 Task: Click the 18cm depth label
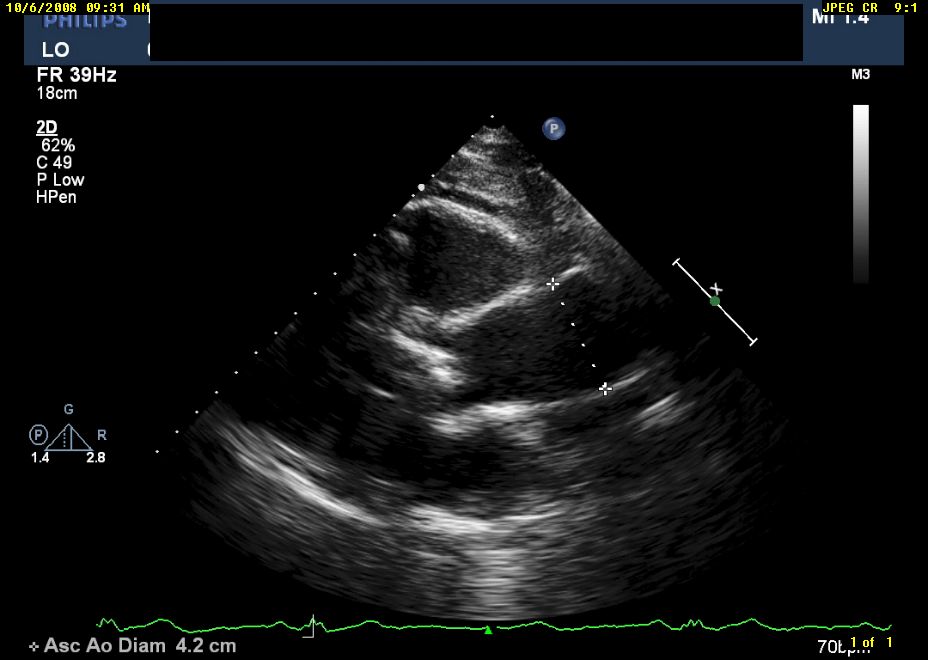point(57,94)
